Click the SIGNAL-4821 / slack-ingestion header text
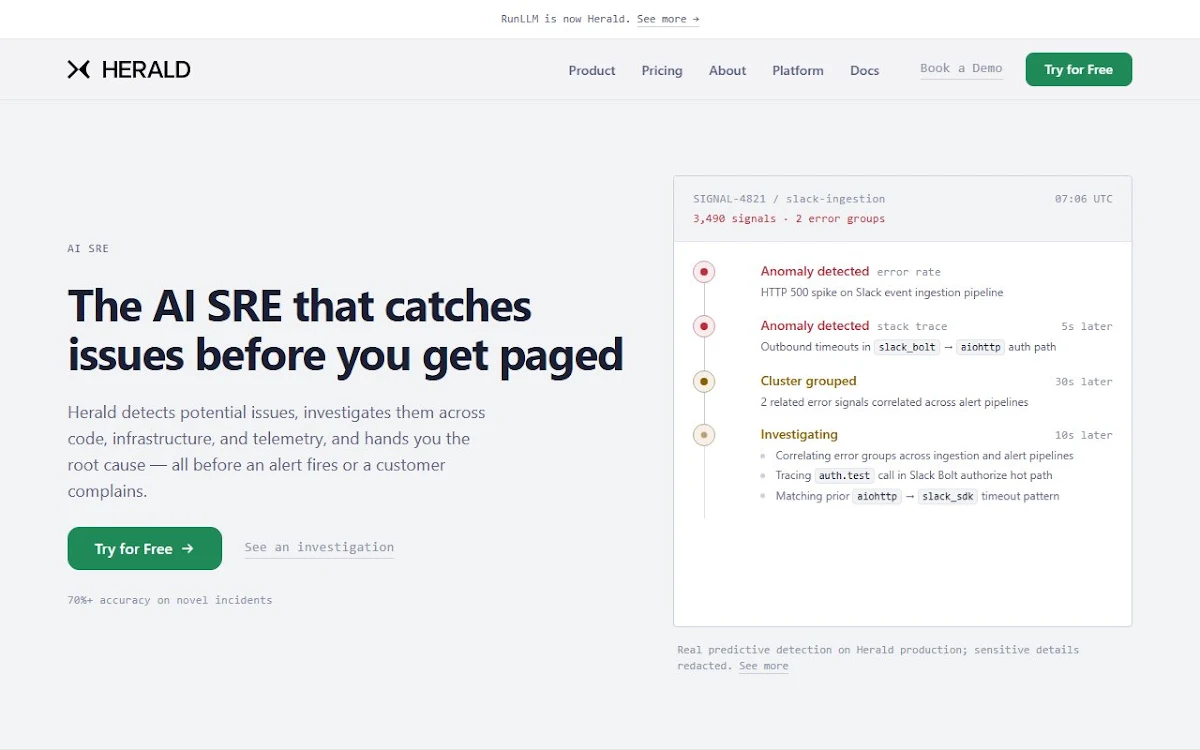This screenshot has width=1200, height=750. click(x=789, y=199)
